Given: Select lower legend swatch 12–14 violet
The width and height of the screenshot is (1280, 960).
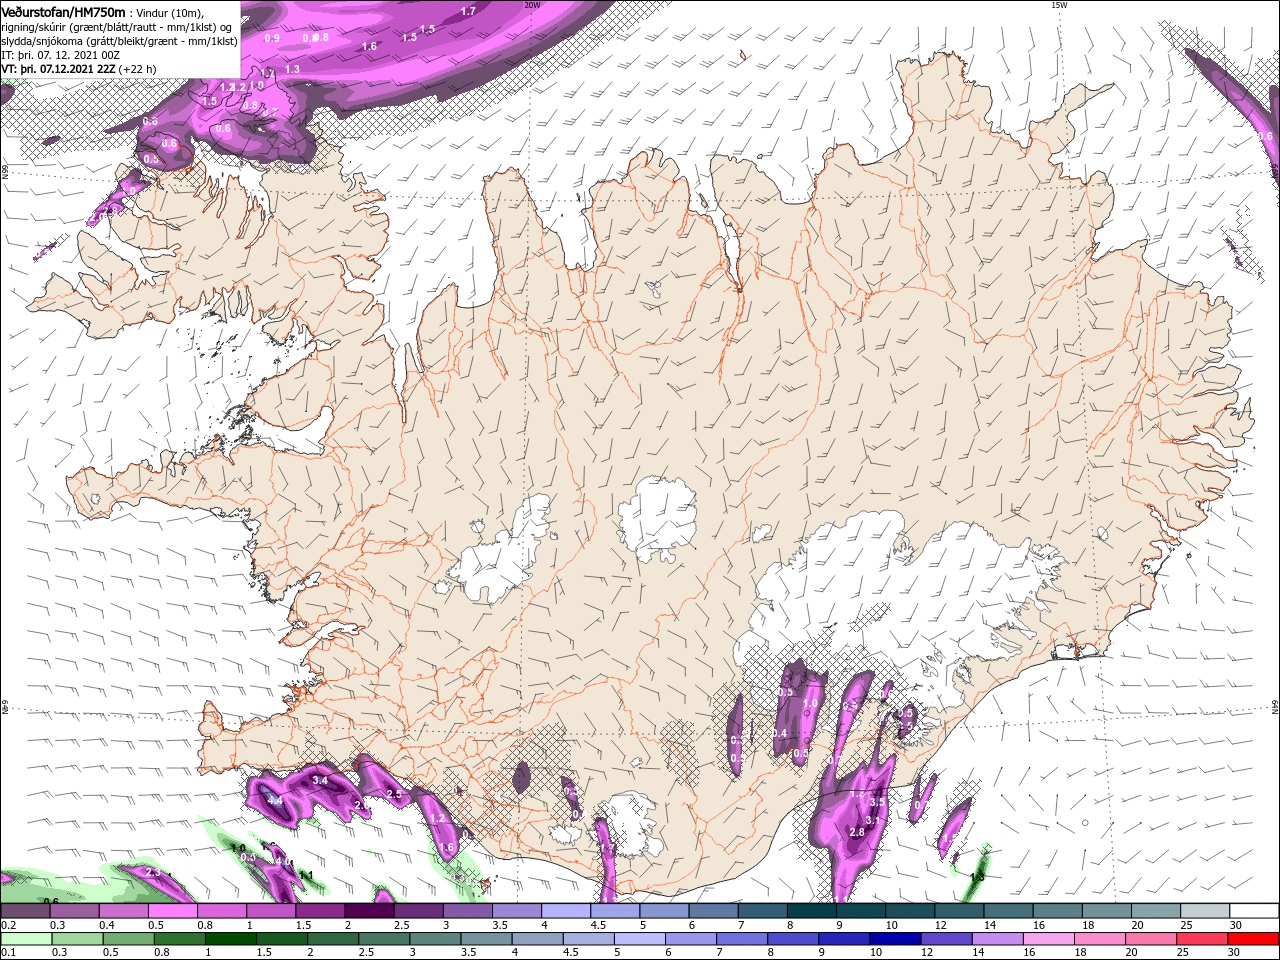Looking at the screenshot, I should (947, 939).
